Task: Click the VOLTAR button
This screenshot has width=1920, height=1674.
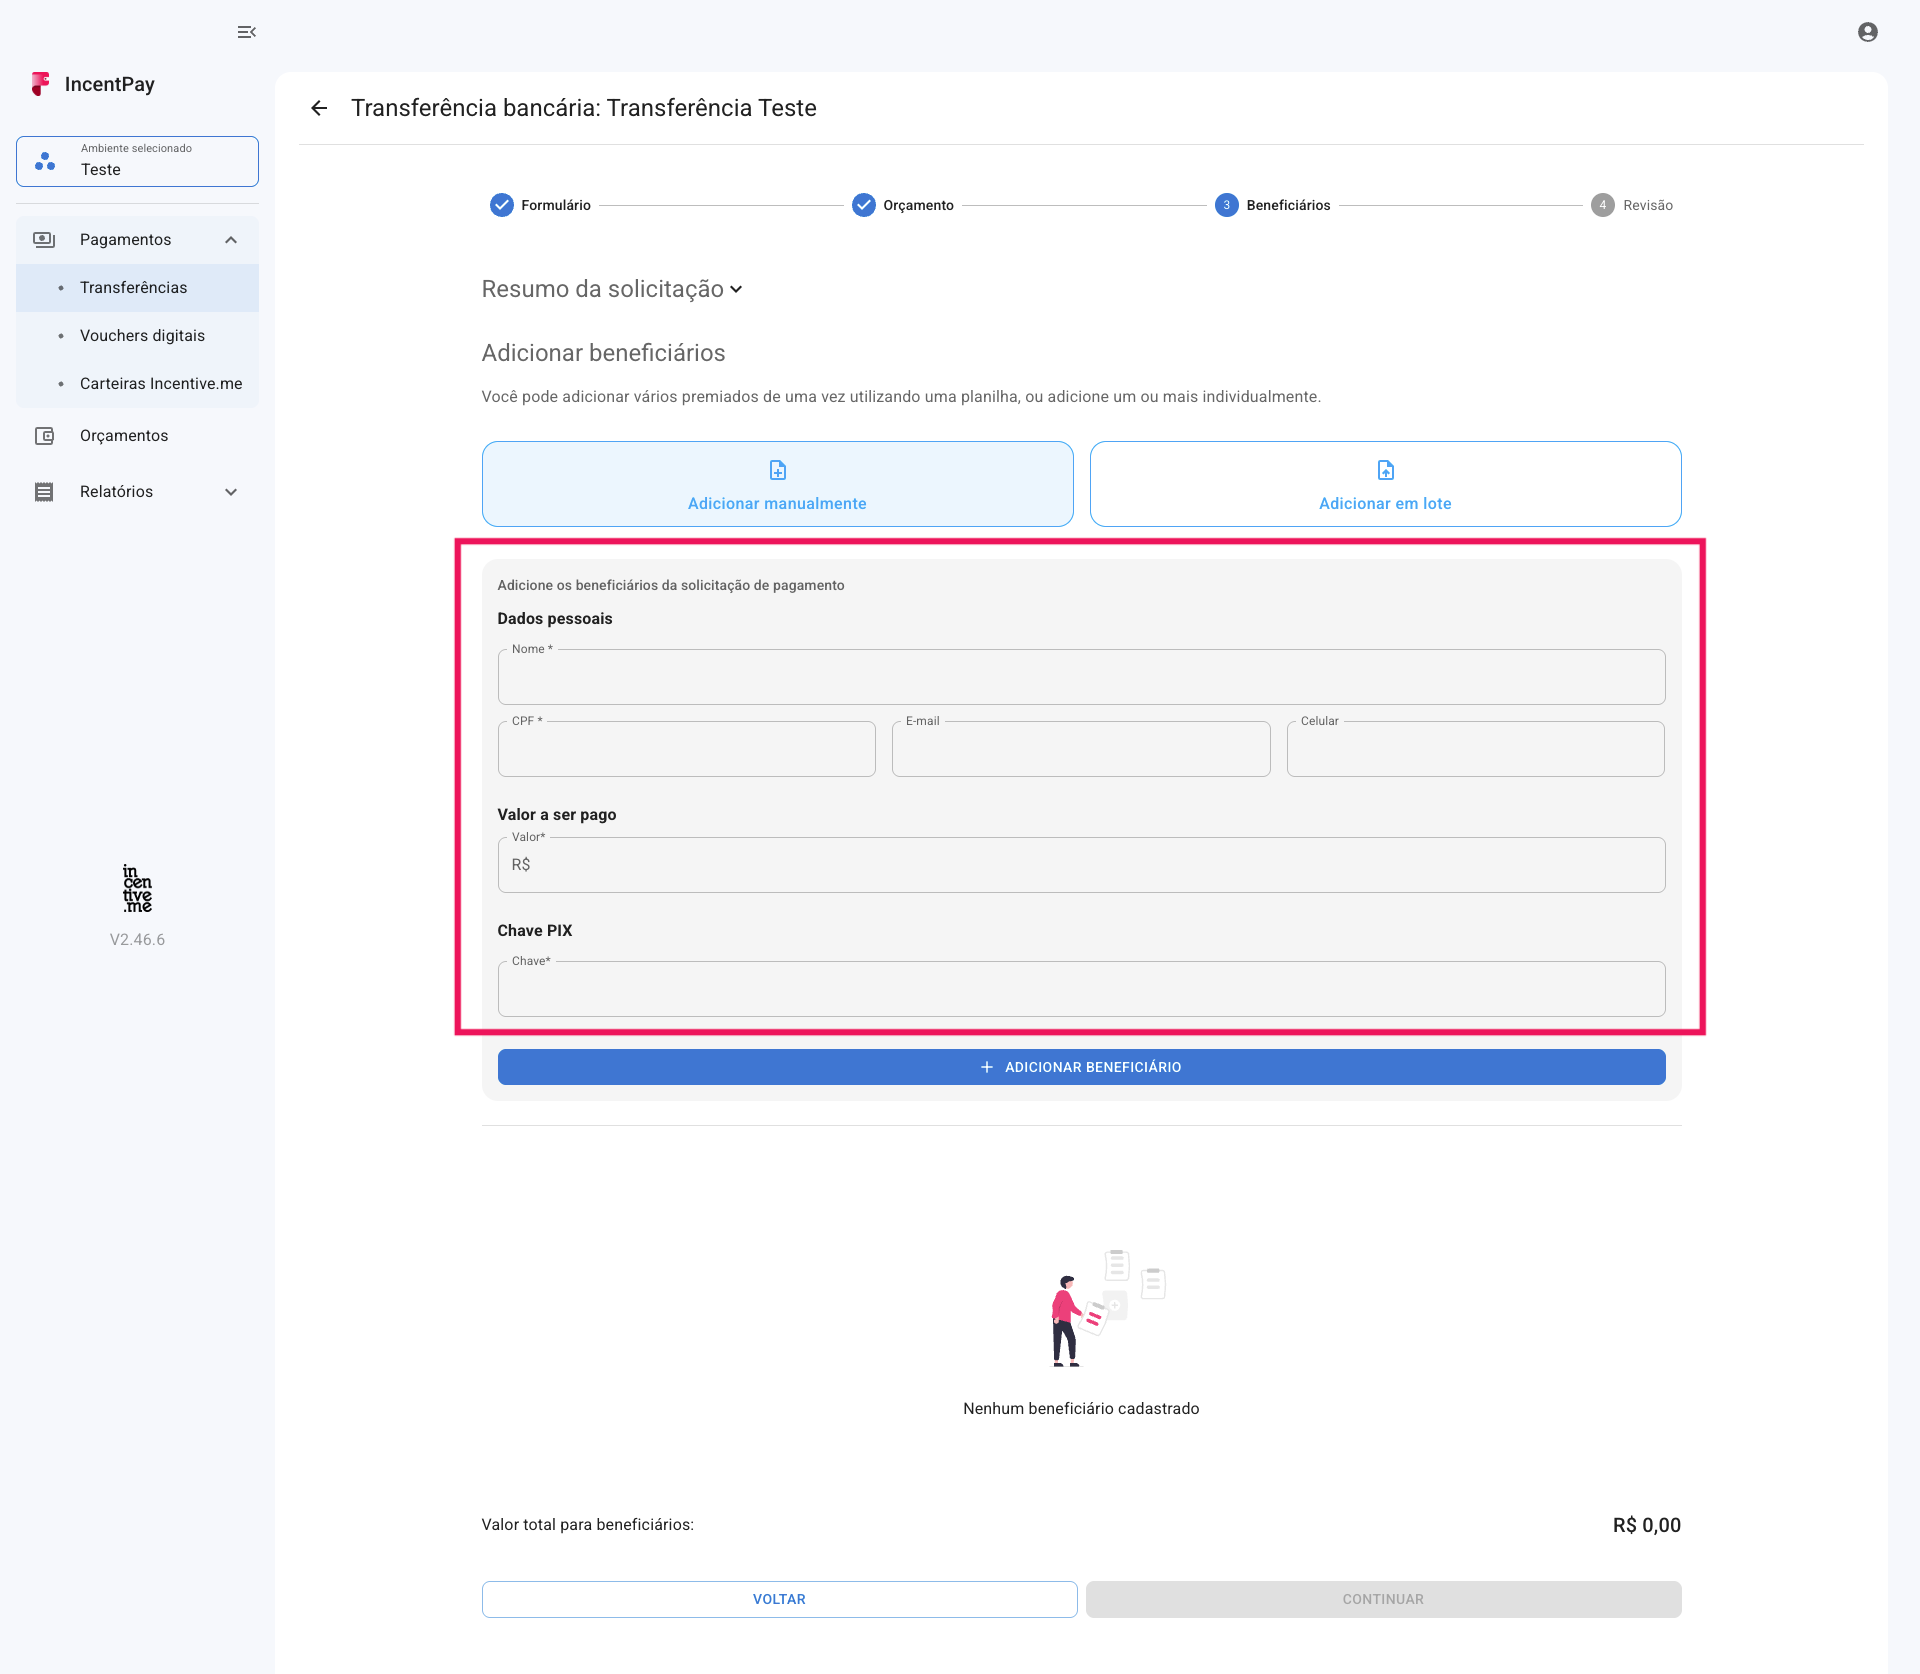Action: (779, 1599)
